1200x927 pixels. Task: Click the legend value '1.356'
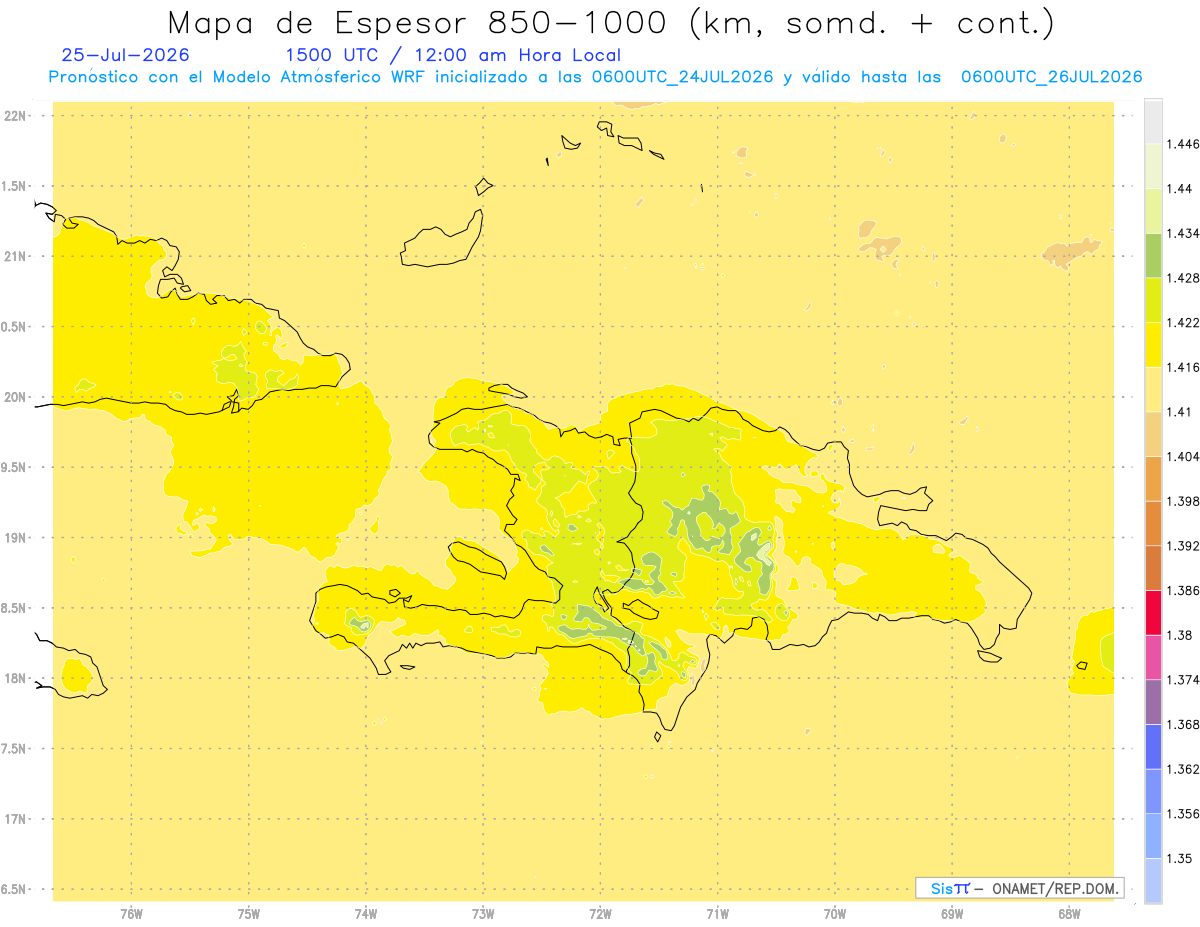pos(1182,814)
